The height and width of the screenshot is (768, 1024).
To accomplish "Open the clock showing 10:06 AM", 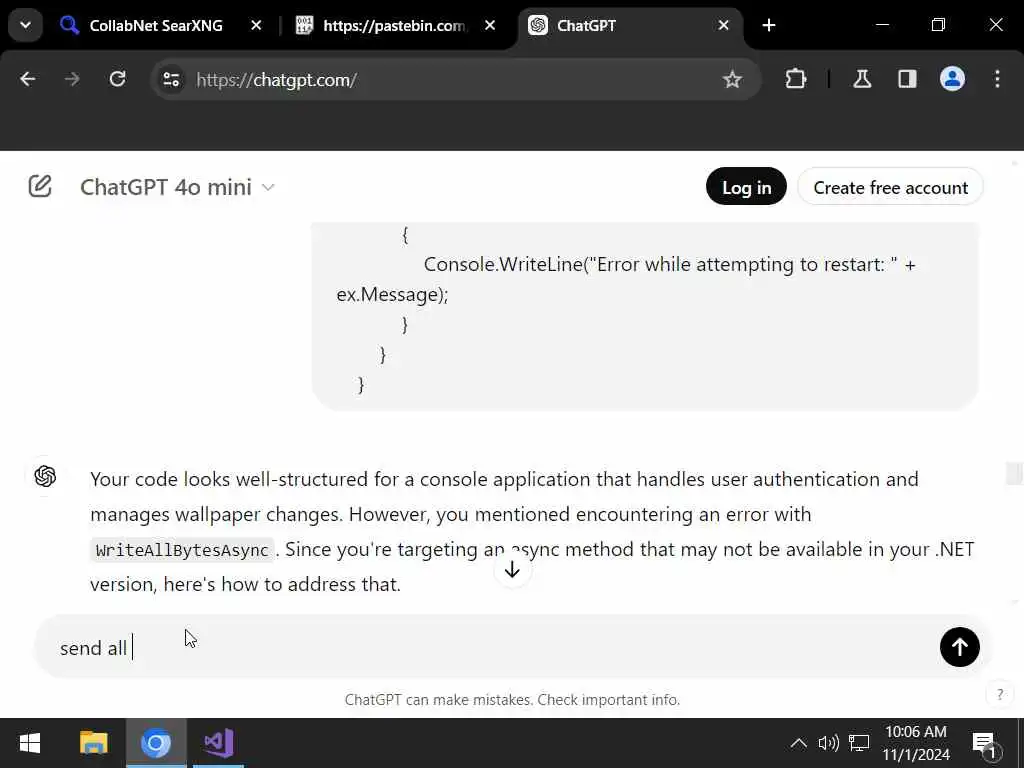I will point(916,743).
